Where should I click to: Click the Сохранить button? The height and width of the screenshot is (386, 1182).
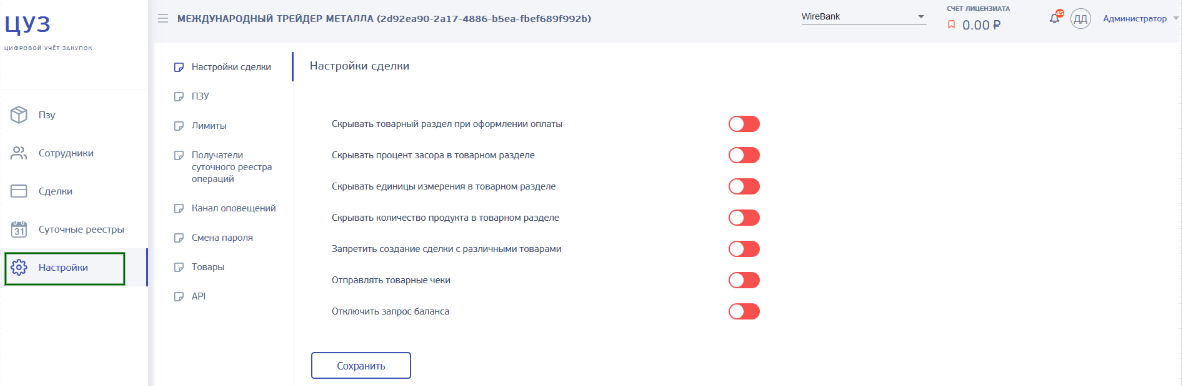point(361,366)
